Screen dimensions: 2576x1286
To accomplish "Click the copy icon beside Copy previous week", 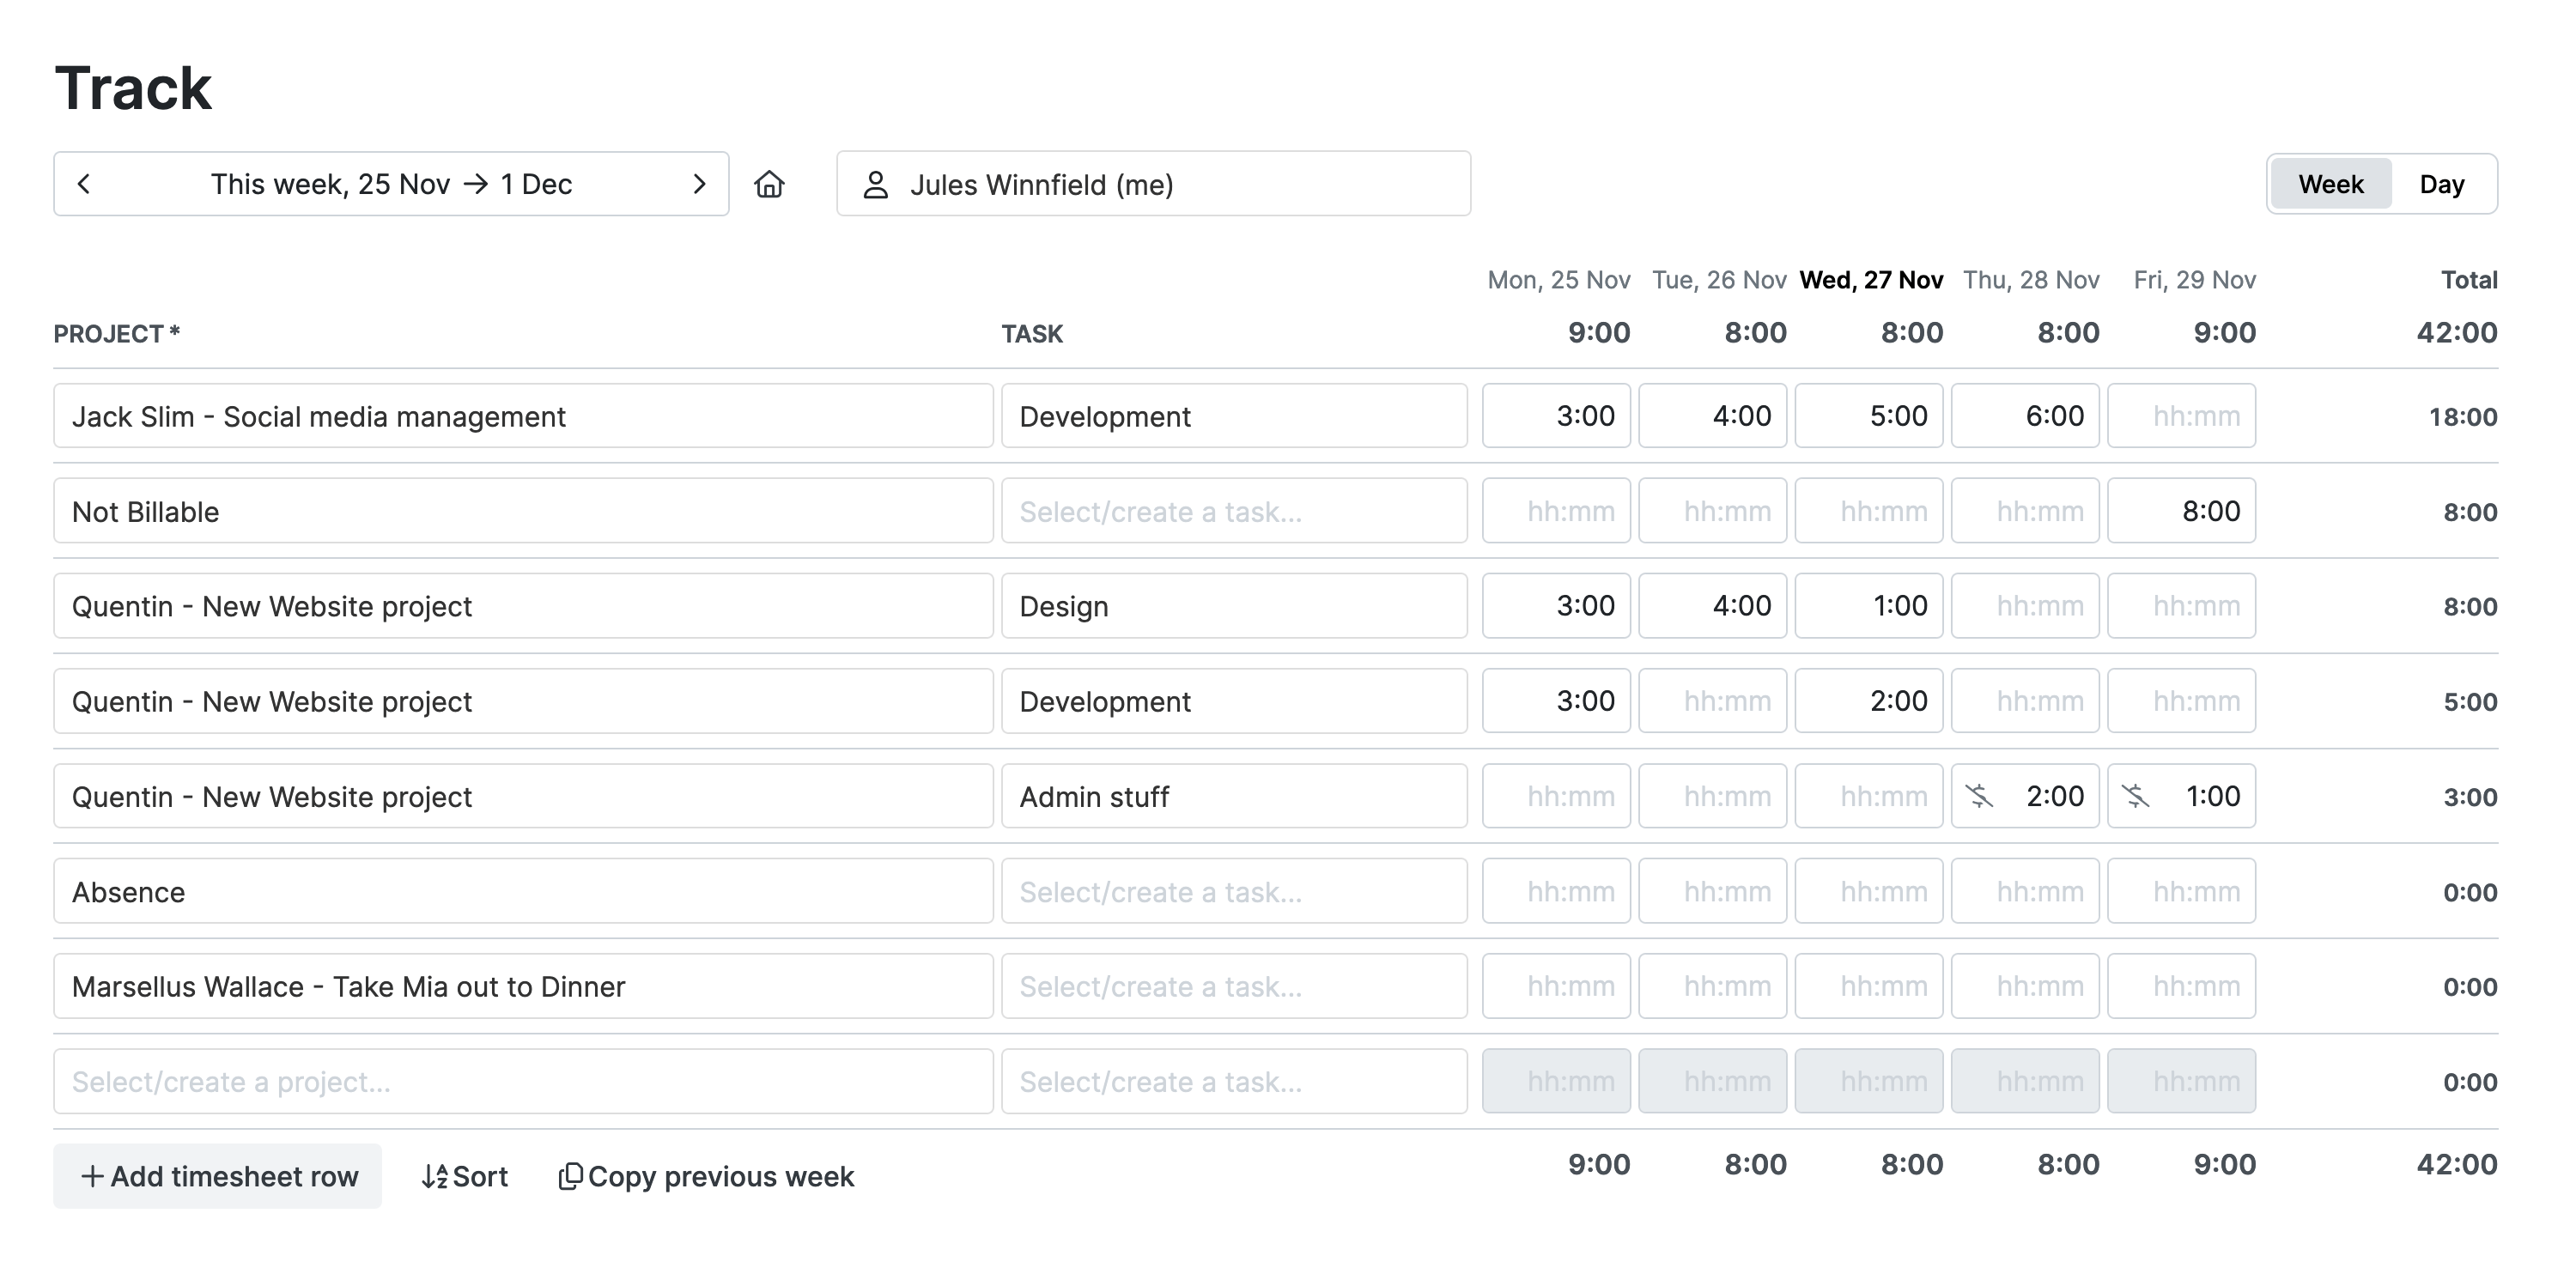I will point(571,1176).
